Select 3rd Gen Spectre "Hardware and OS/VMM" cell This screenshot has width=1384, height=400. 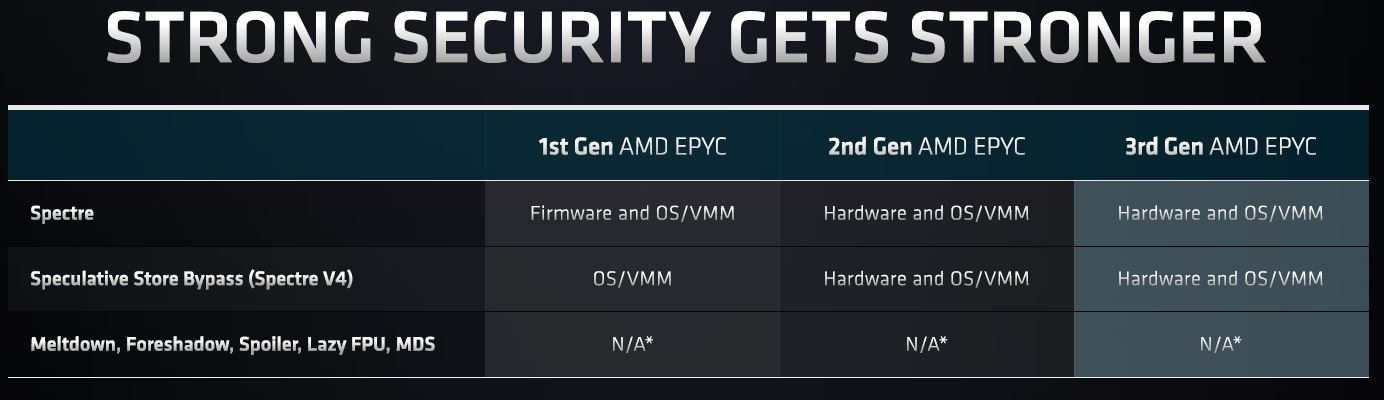(1220, 213)
